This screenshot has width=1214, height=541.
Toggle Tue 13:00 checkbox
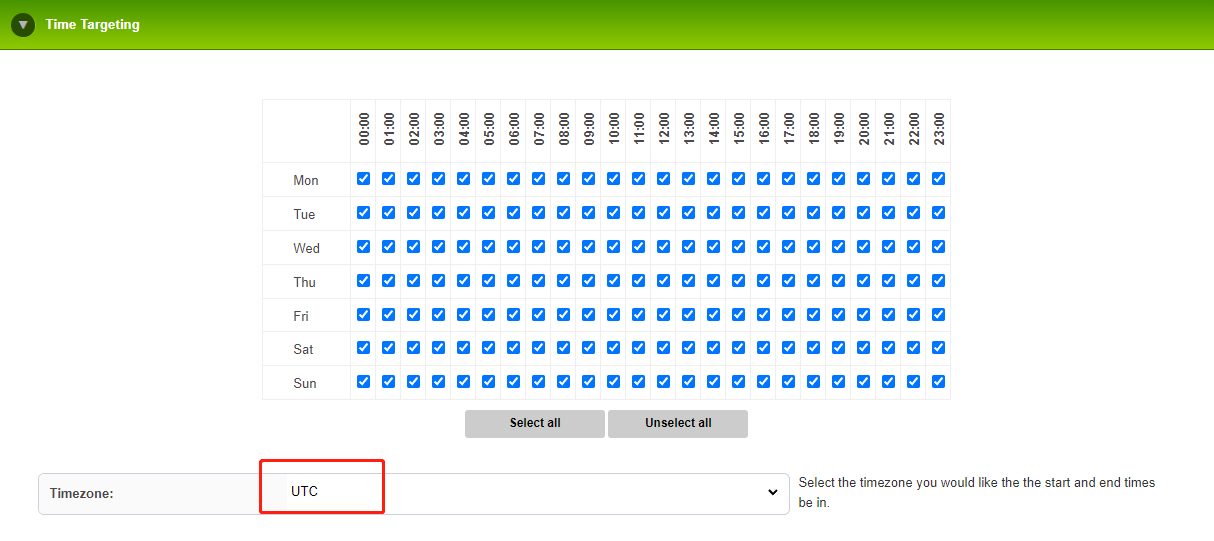[x=688, y=213]
